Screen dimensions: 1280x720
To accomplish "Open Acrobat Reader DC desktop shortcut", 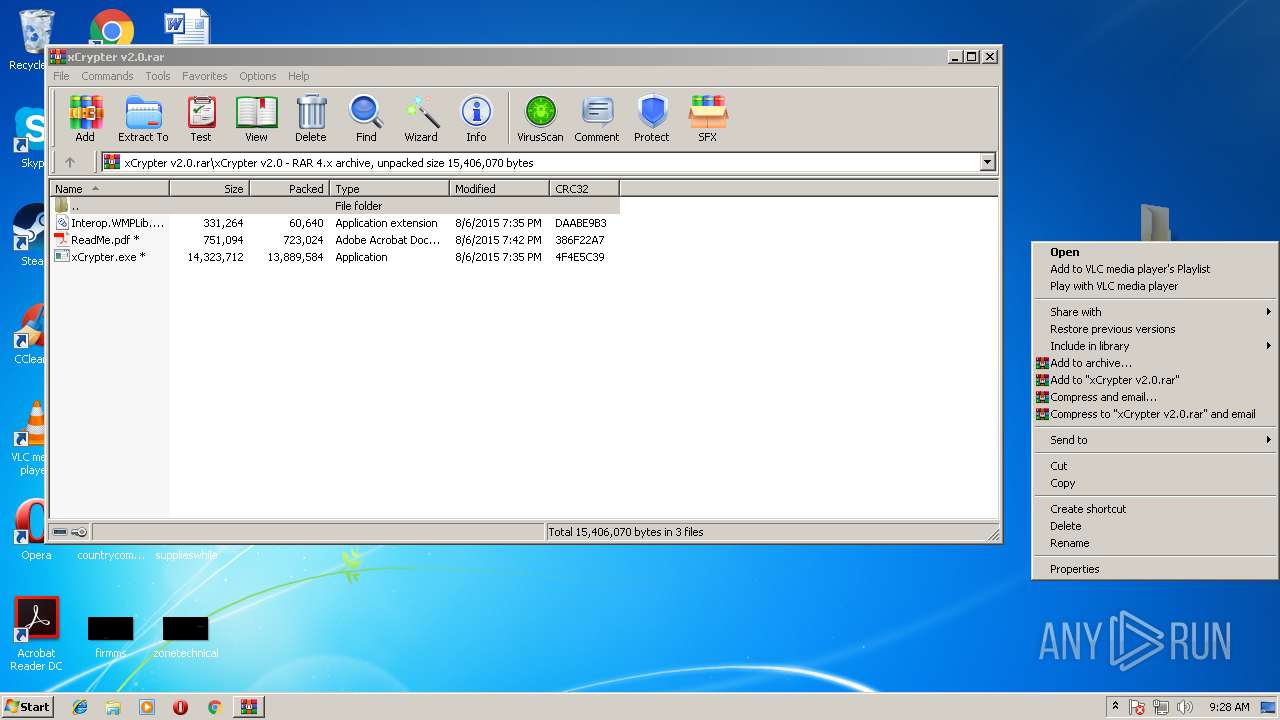I will (x=37, y=634).
